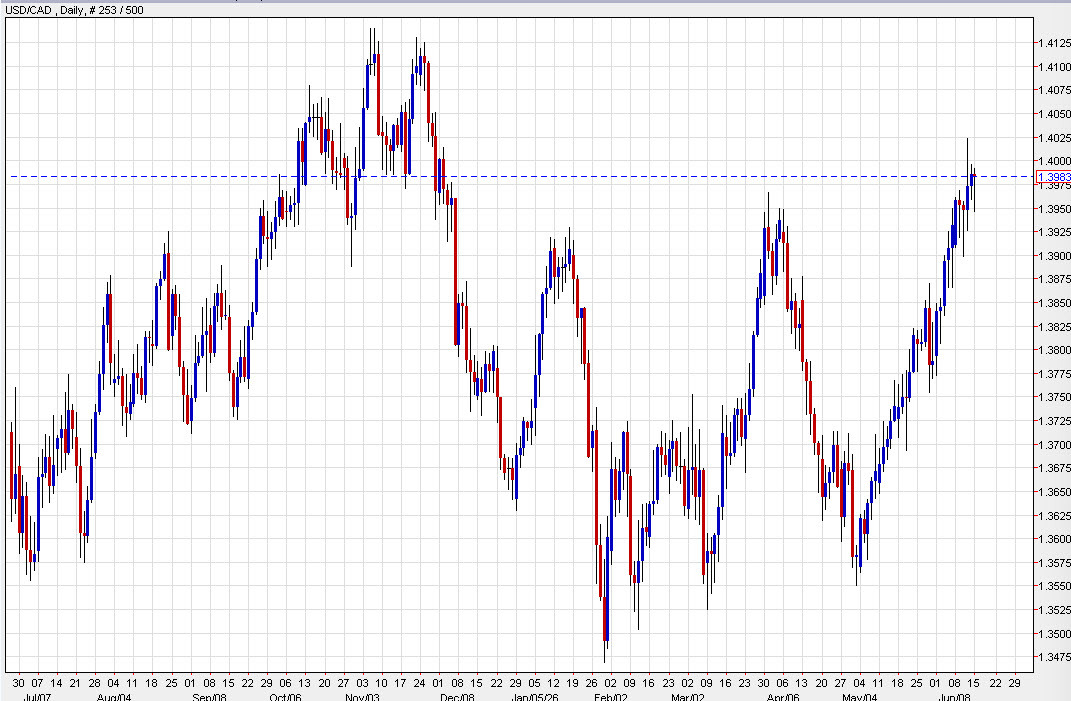
Task: Select the 1.3700 price level
Action: (1054, 445)
